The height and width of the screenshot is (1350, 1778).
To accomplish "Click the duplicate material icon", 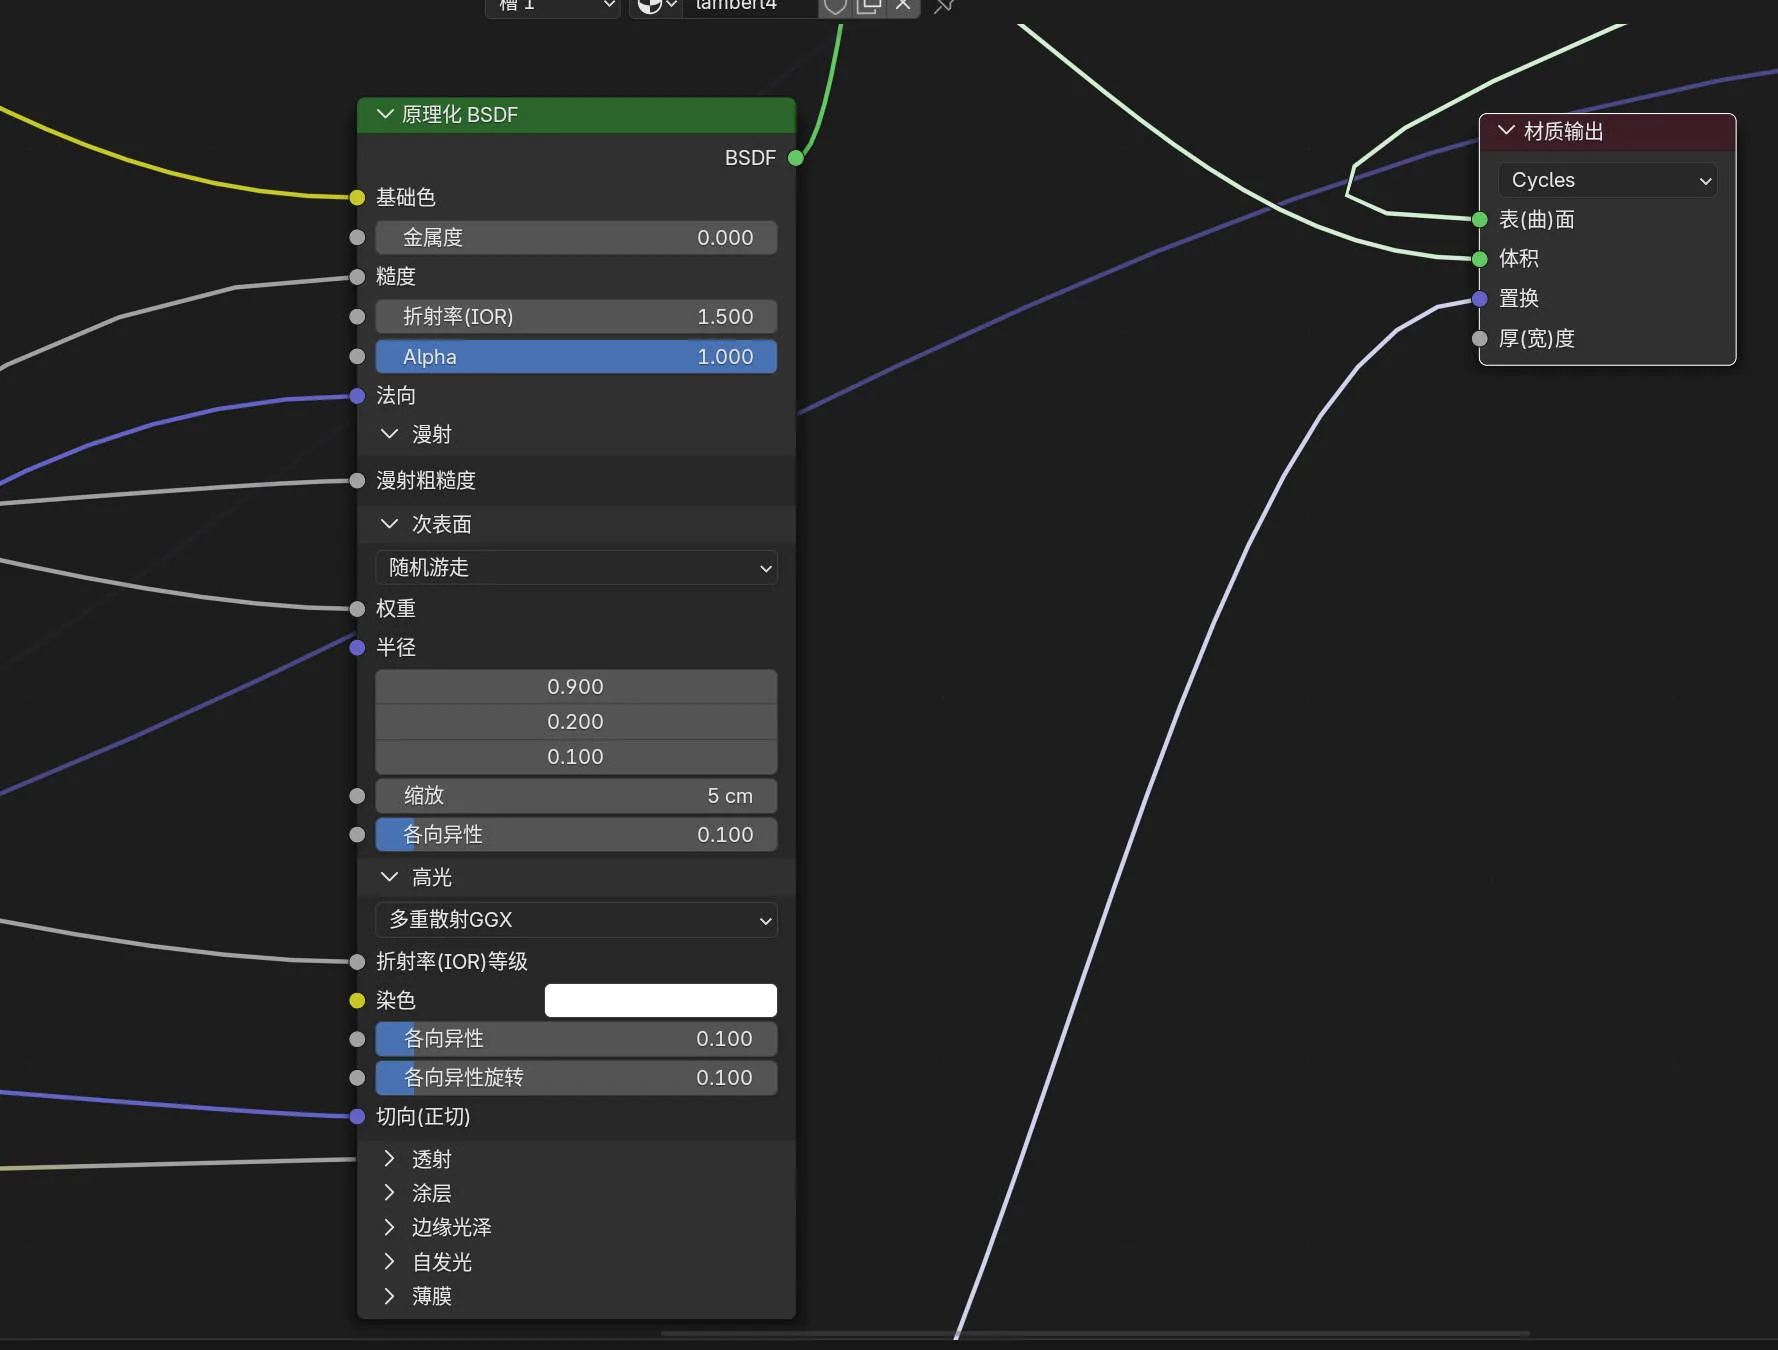I will click(x=868, y=6).
